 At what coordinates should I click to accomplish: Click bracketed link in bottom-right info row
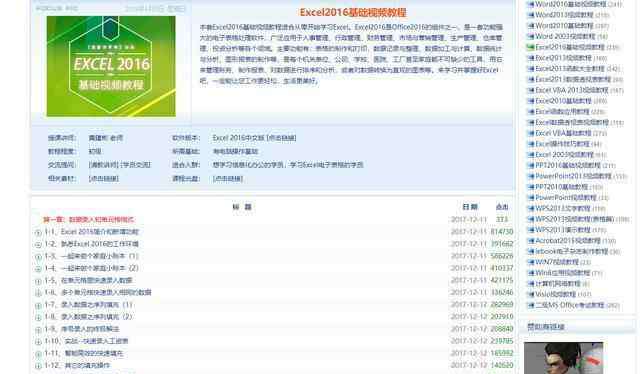click(x=228, y=178)
